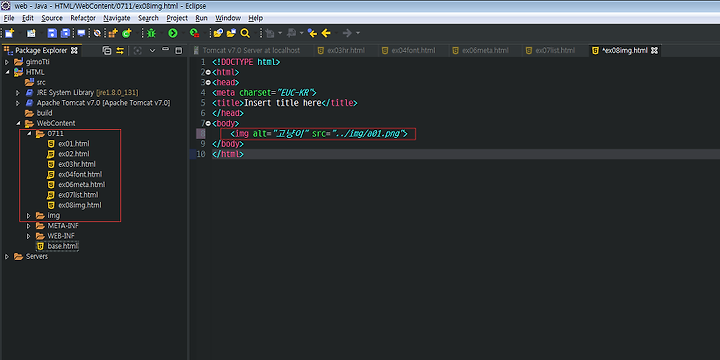The image size is (720, 360).
Task: Expand the WEB-INF folder
Action: 28,236
